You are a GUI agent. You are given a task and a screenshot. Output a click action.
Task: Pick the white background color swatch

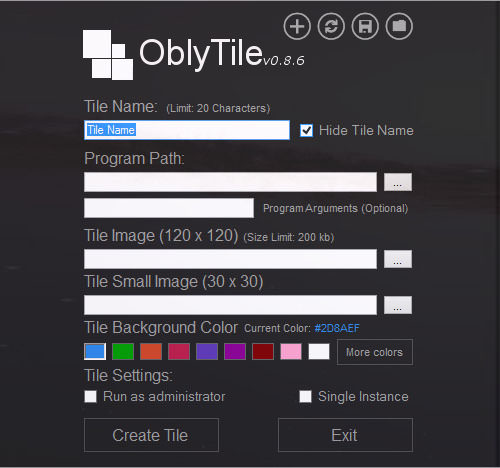click(319, 352)
